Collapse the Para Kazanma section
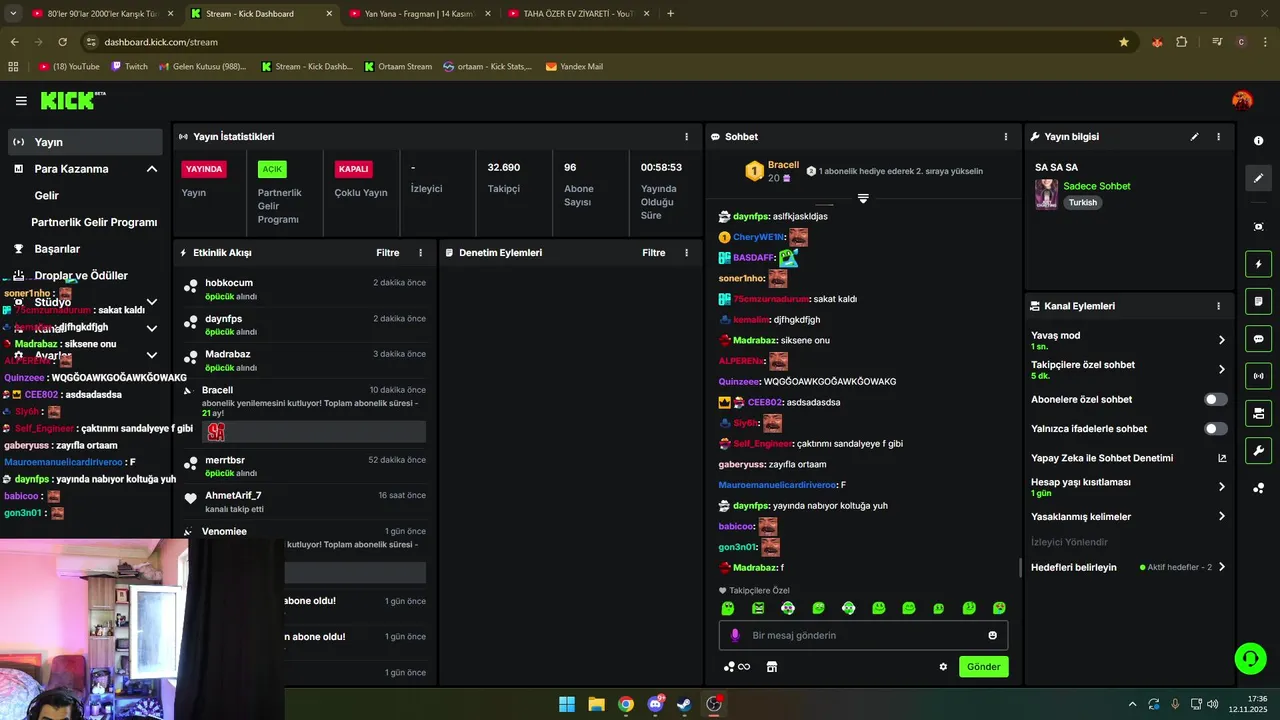 click(x=152, y=169)
